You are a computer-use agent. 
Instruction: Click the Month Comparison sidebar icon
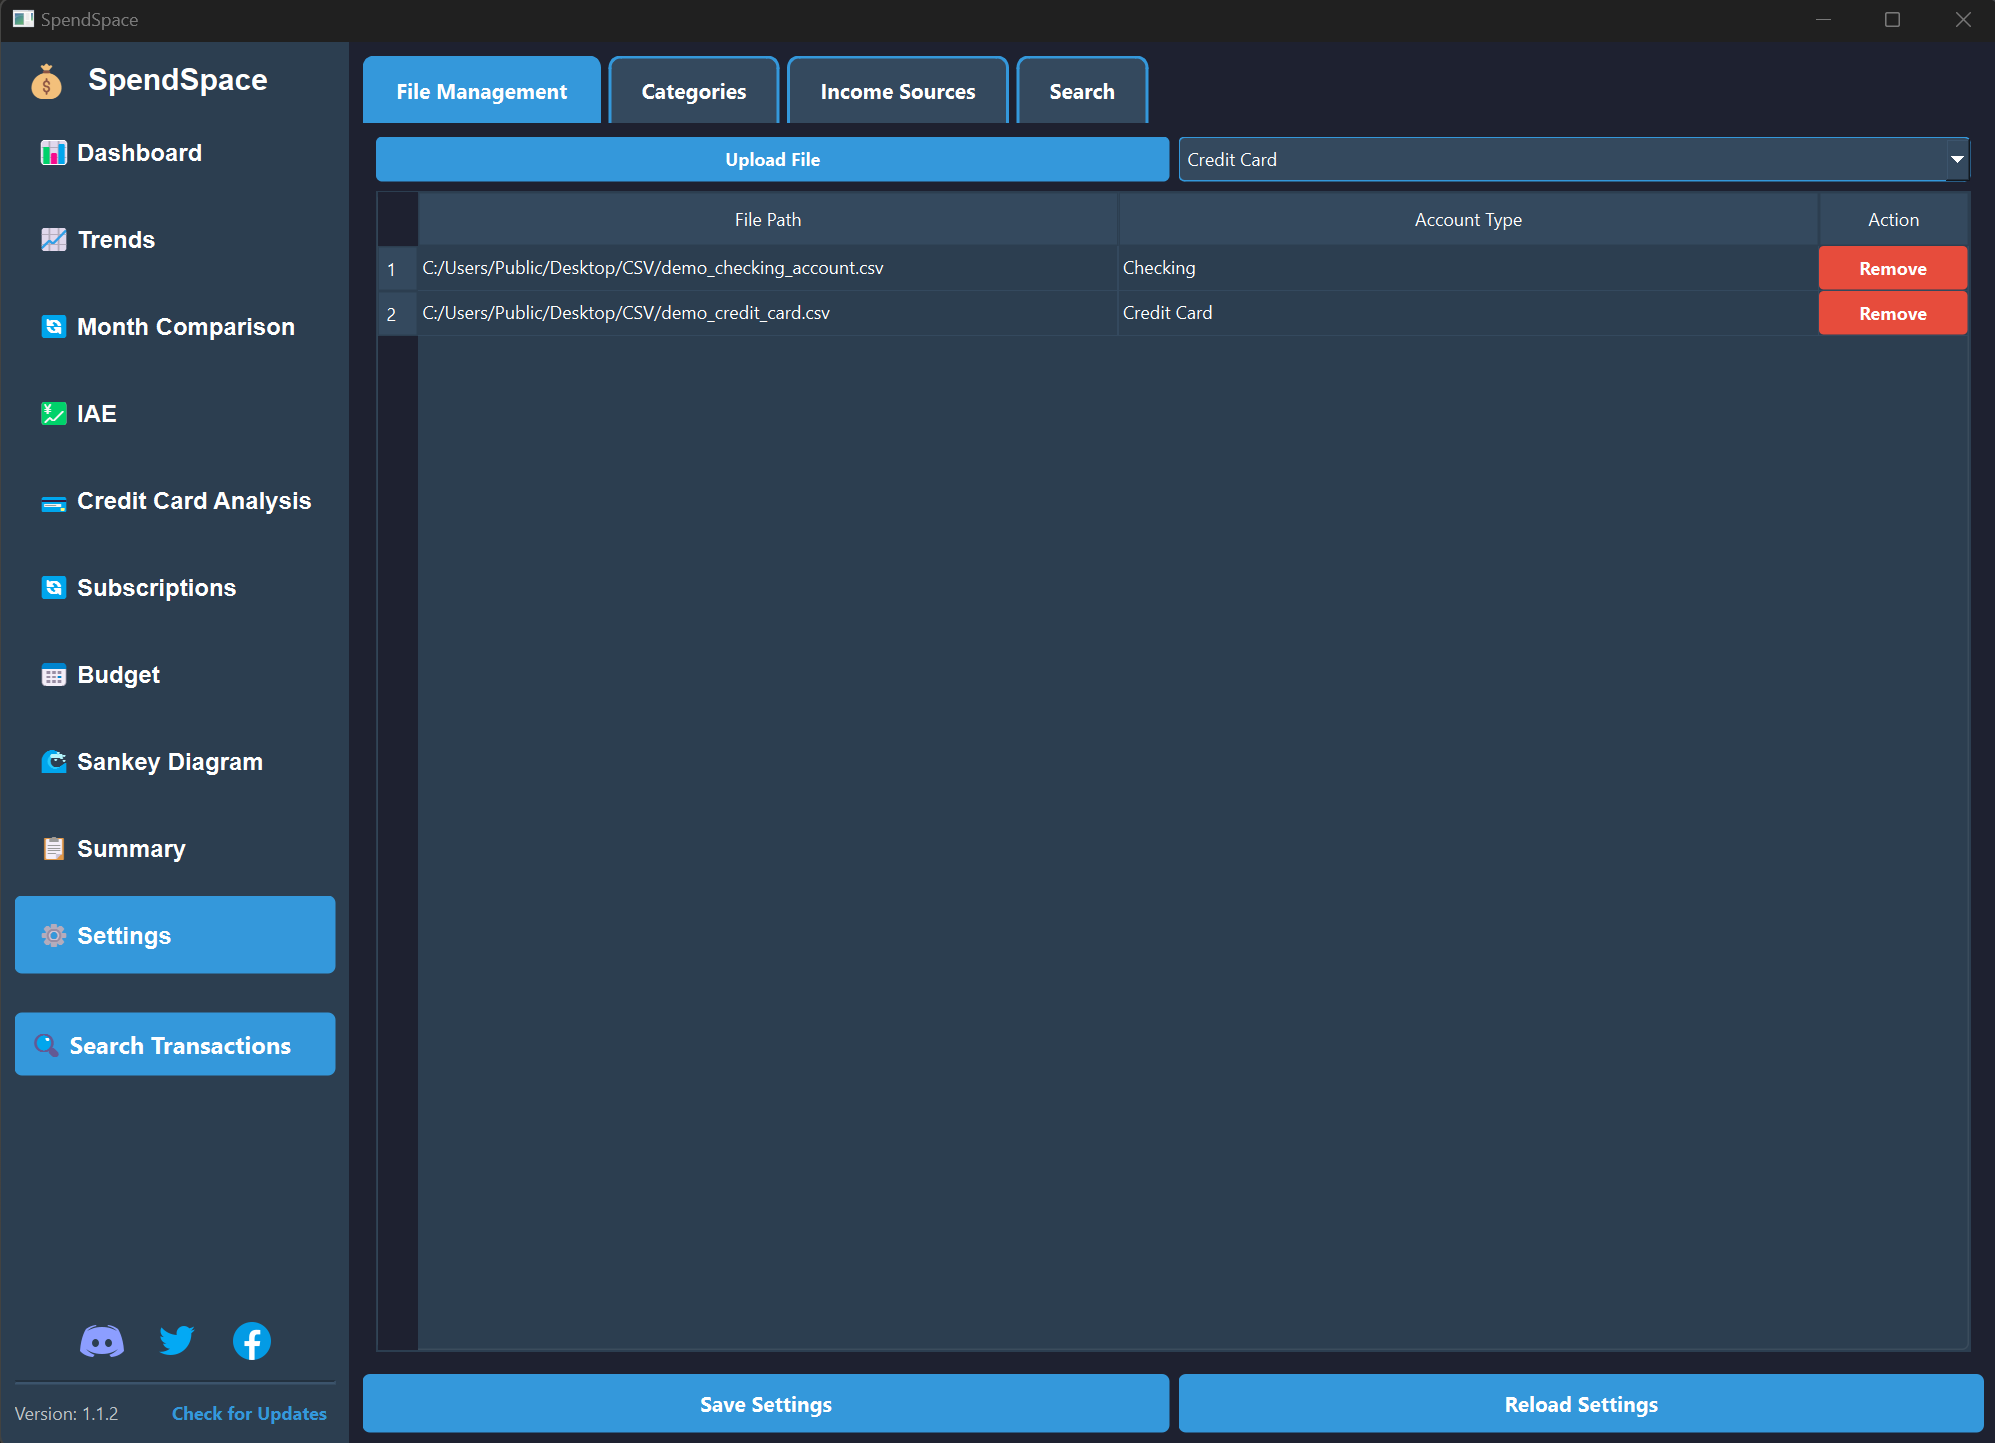53,327
